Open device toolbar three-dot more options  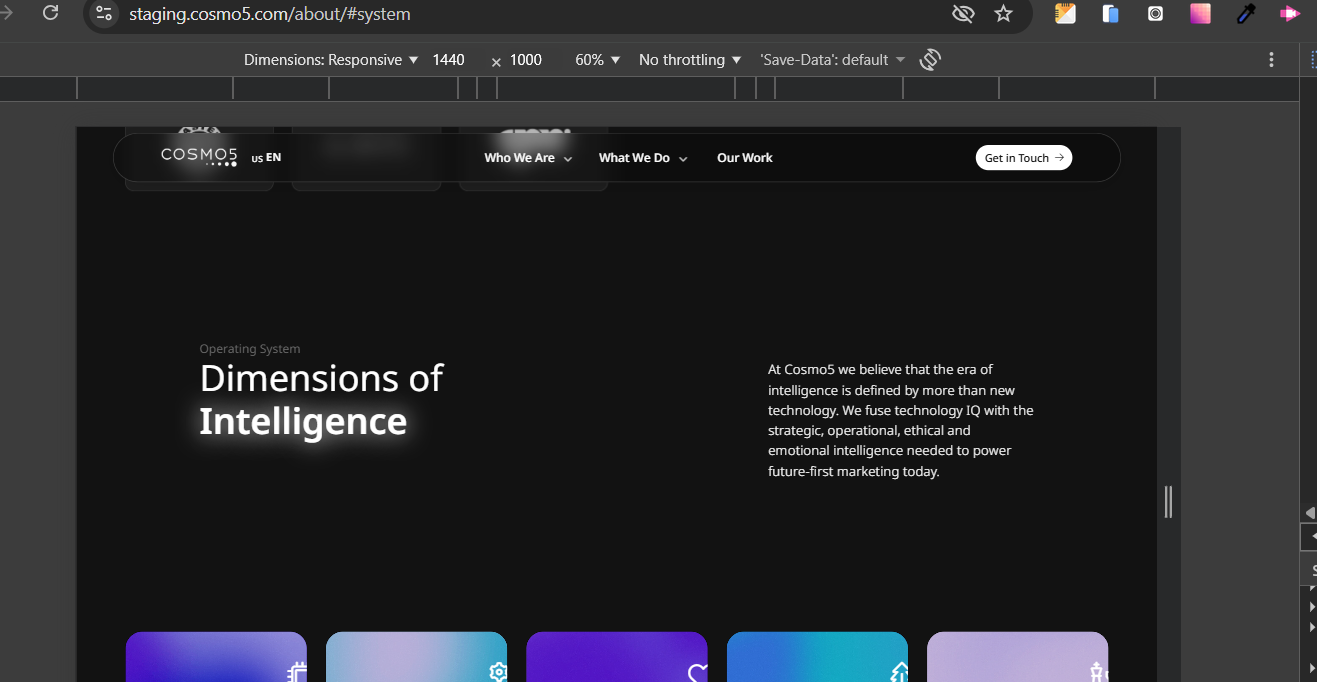(1271, 60)
